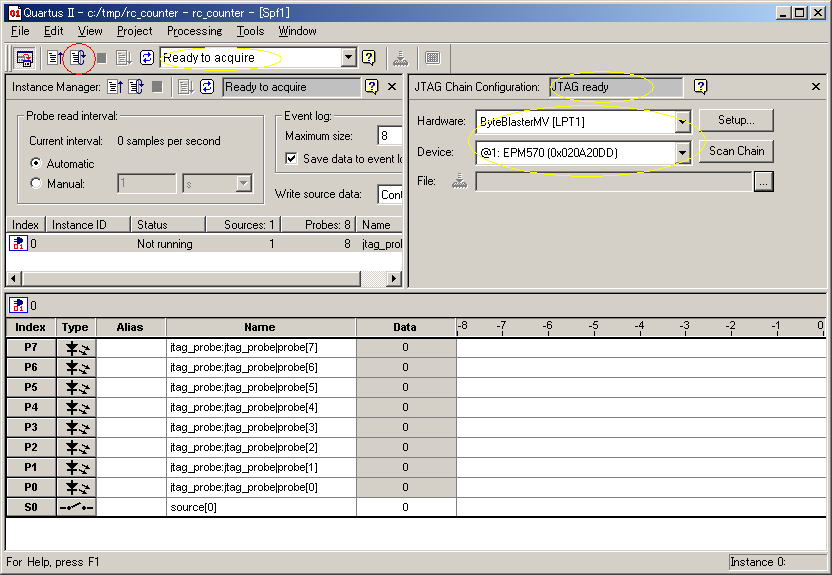Viewport: 832px width, 575px height.
Task: Click the Setup... button
Action: point(736,120)
